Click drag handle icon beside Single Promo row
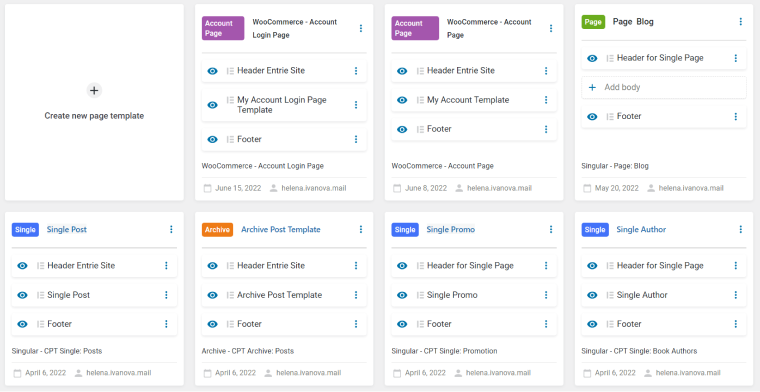This screenshot has width=760, height=392. (420, 295)
